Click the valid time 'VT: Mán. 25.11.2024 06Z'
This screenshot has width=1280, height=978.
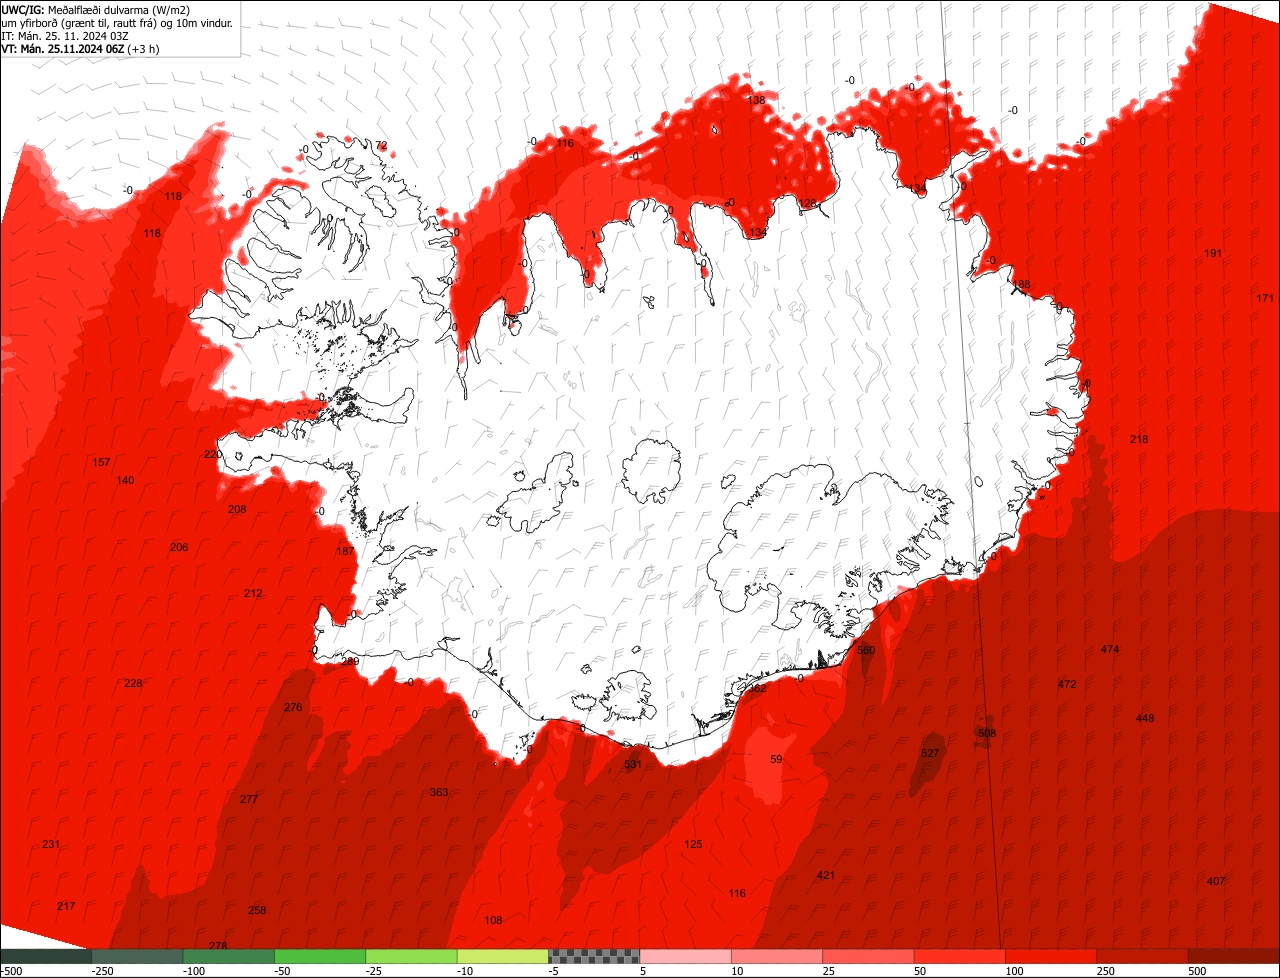62,48
